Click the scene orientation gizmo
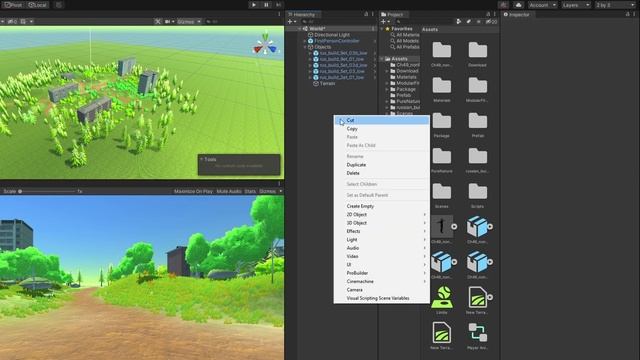Image resolution: width=640 pixels, height=360 pixels. coord(265,45)
